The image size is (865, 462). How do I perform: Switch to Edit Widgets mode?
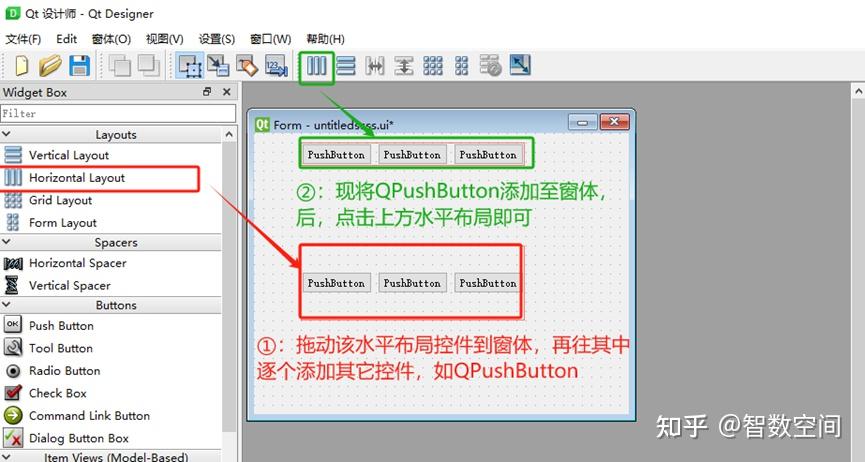[x=190, y=66]
